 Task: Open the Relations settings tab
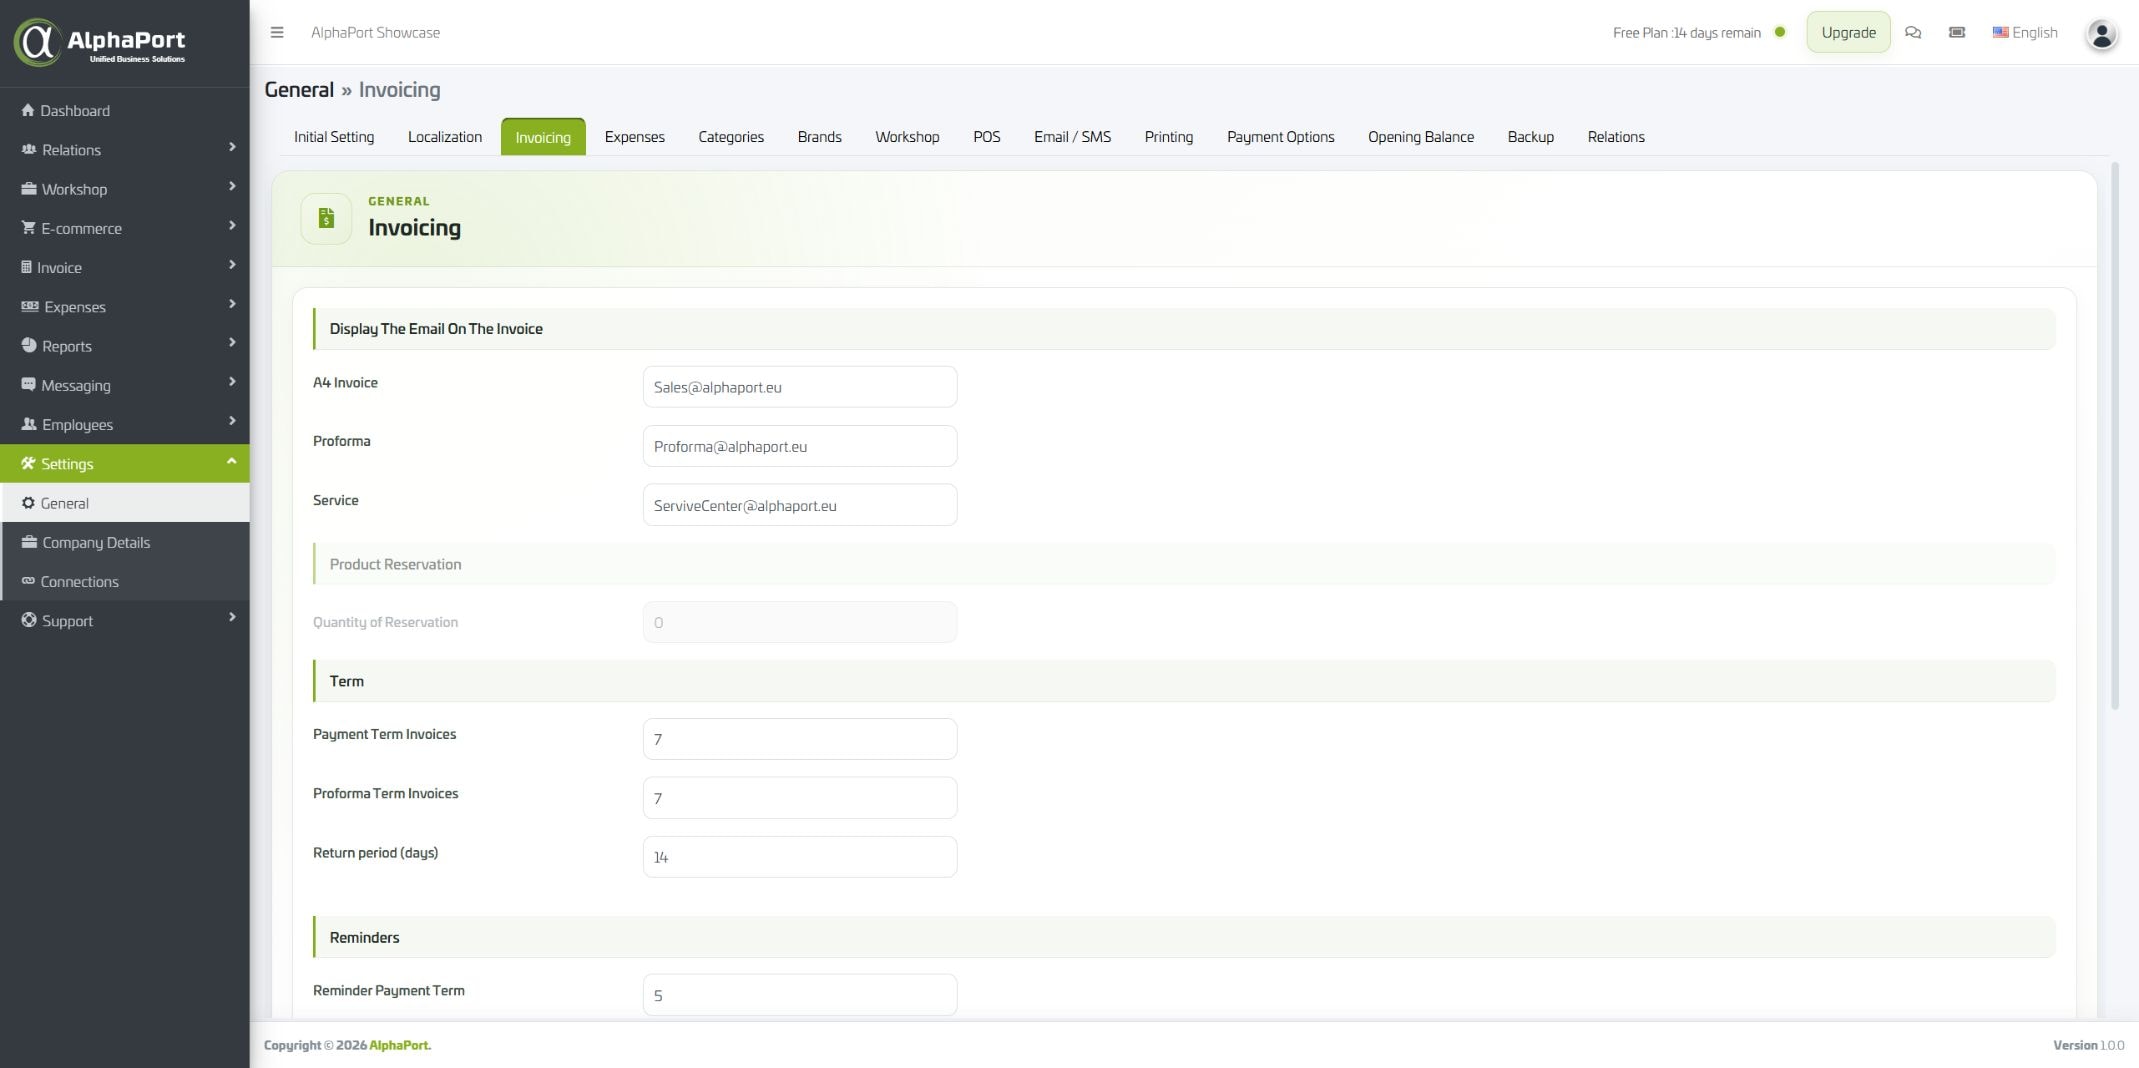(x=1616, y=137)
